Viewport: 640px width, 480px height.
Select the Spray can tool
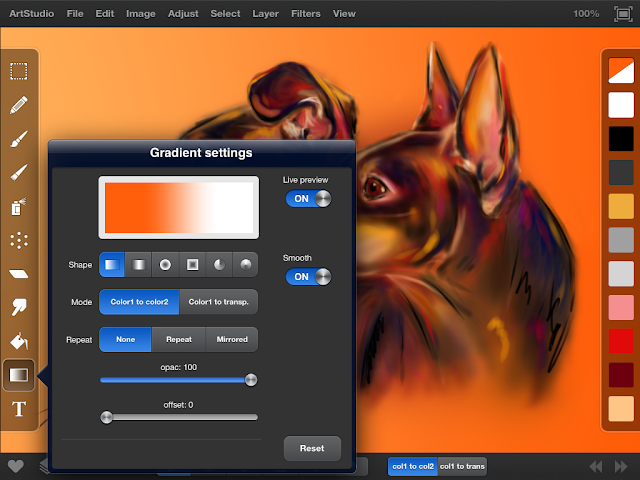[x=19, y=207]
